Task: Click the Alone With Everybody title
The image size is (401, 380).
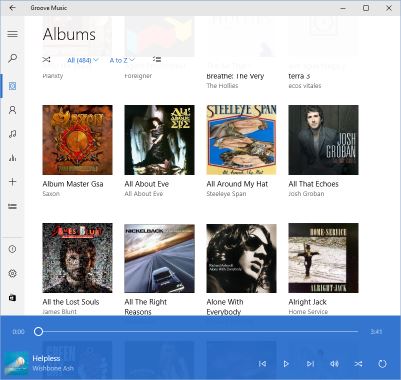Action: pos(225,307)
